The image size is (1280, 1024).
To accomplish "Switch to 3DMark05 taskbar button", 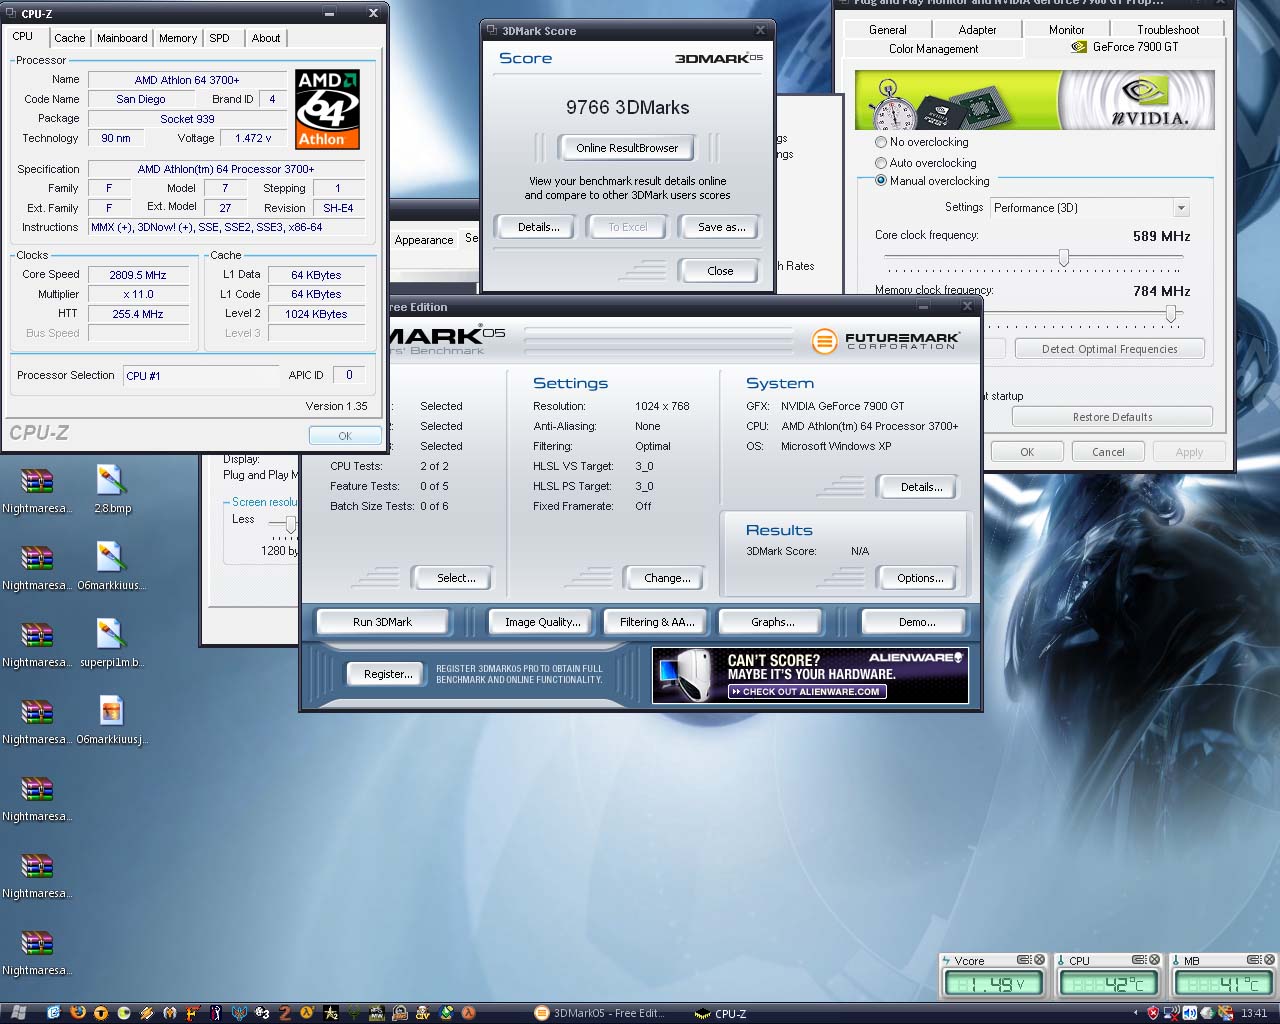I will 600,1013.
